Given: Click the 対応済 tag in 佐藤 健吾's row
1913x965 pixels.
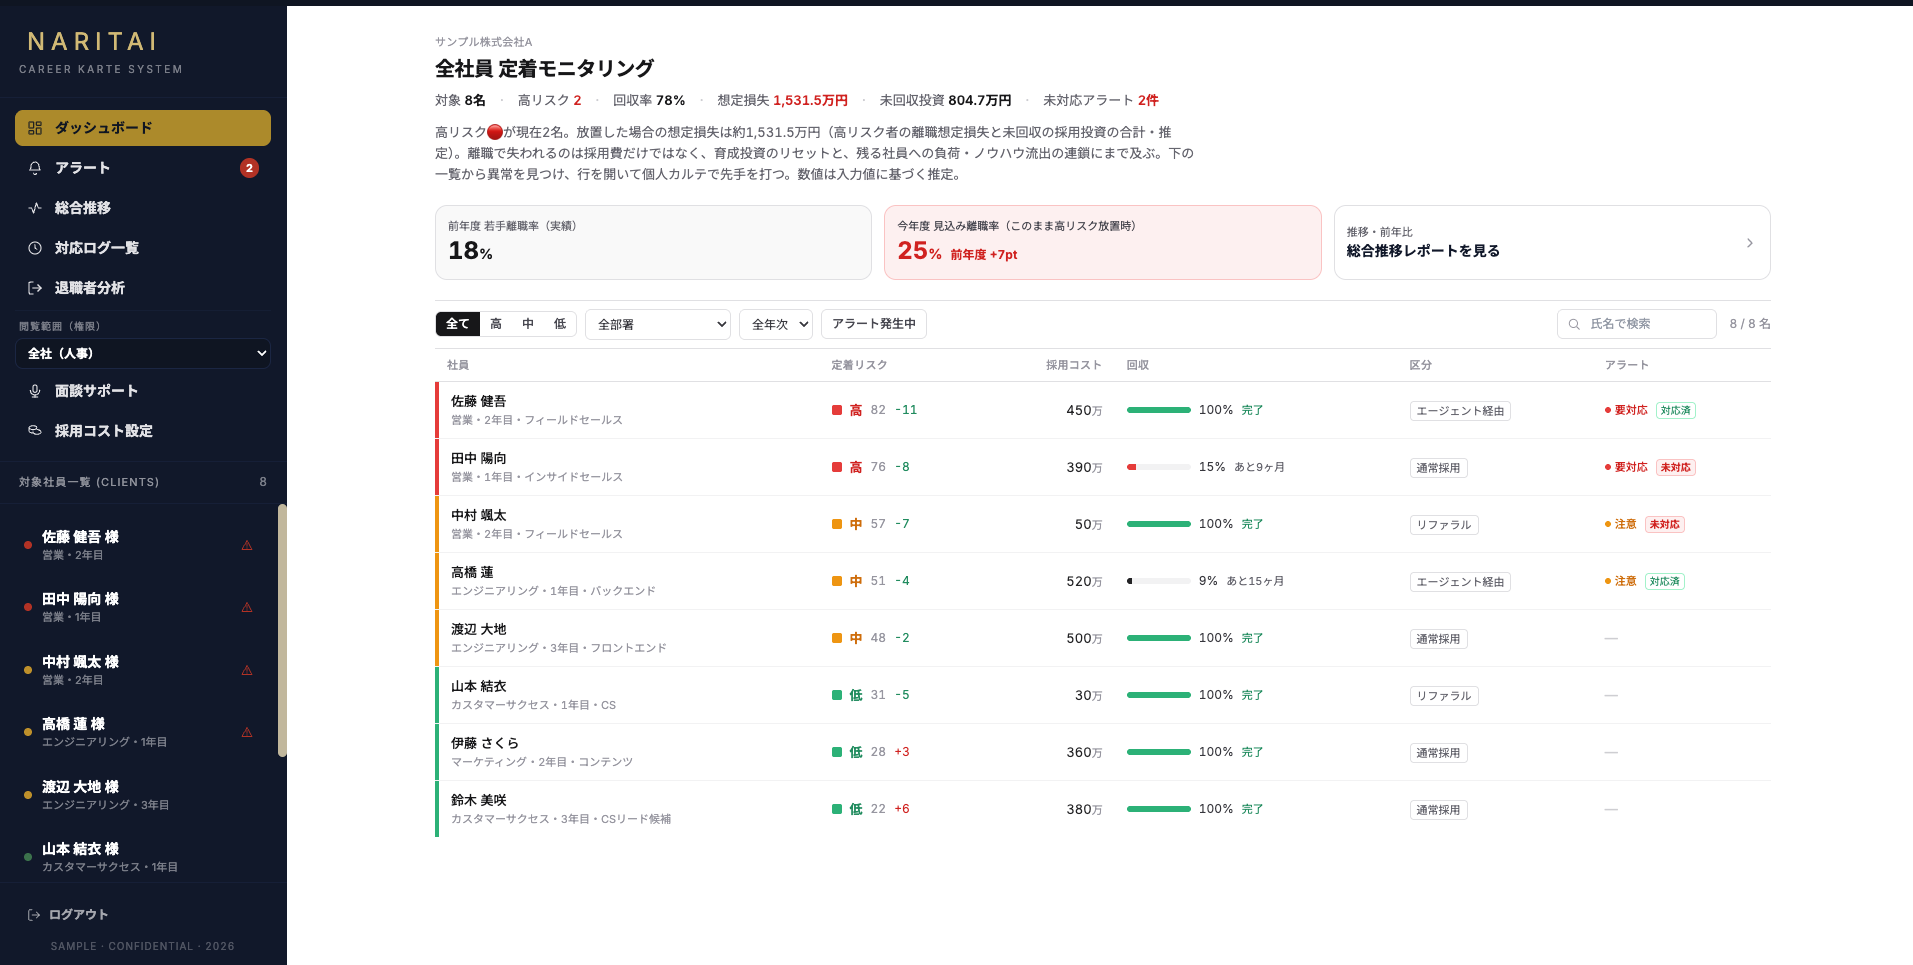Looking at the screenshot, I should tap(1676, 410).
